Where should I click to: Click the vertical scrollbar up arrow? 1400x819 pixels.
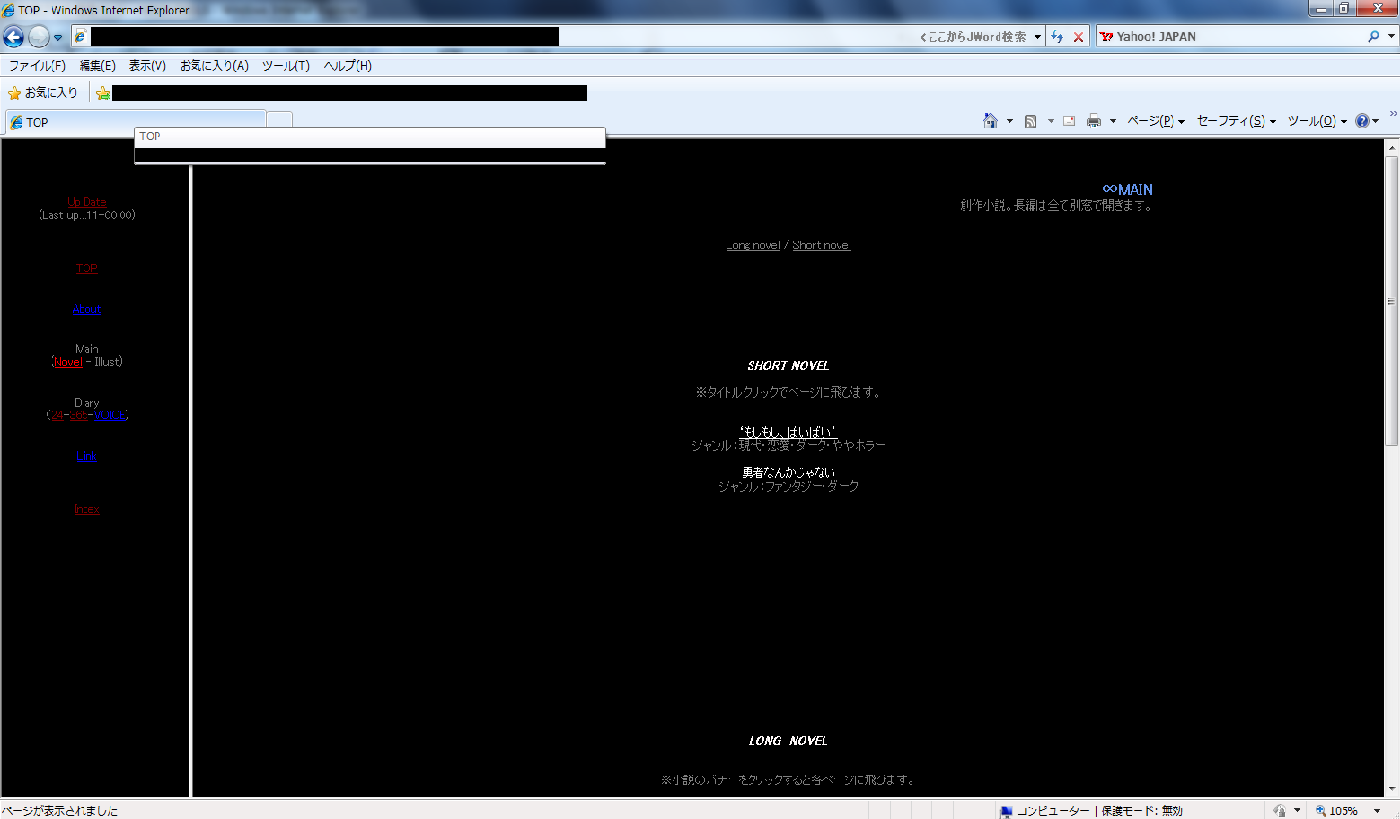pyautogui.click(x=1391, y=147)
